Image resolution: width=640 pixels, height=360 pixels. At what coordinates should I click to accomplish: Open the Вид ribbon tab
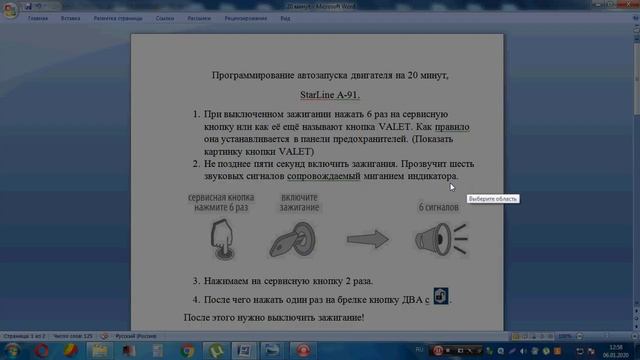tap(285, 18)
